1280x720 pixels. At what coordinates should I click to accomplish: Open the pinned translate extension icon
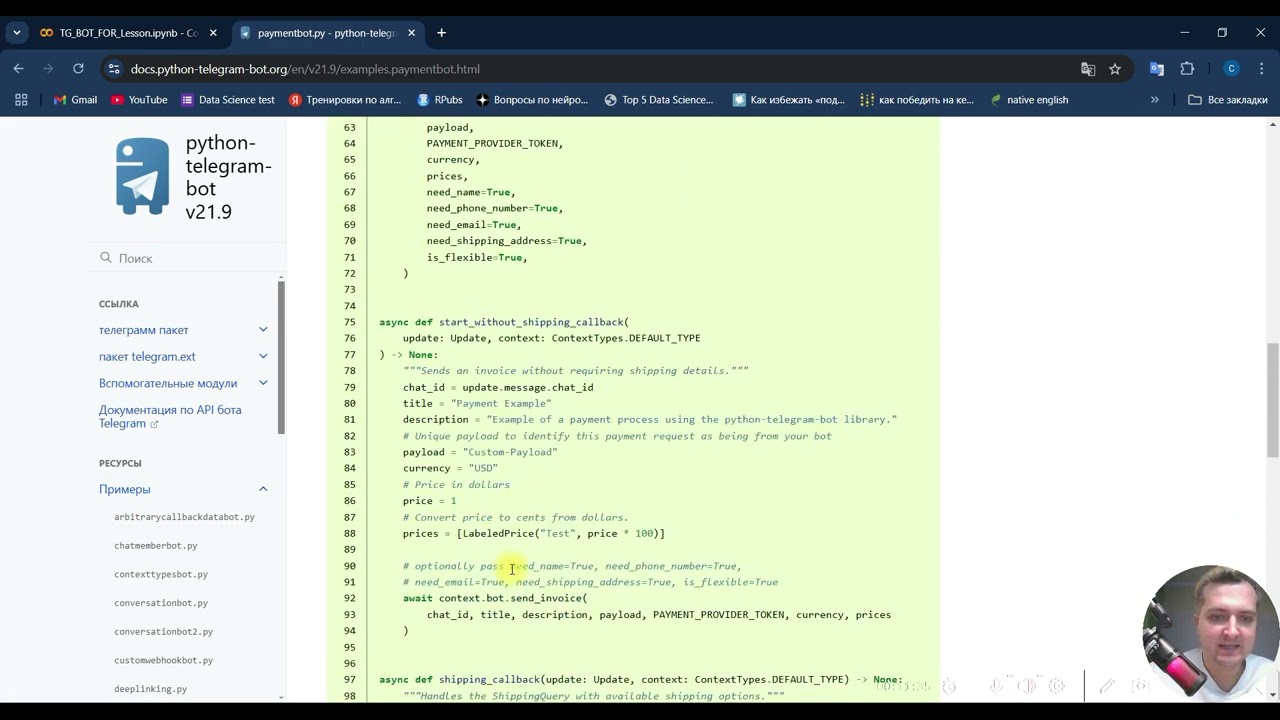pos(1157,69)
